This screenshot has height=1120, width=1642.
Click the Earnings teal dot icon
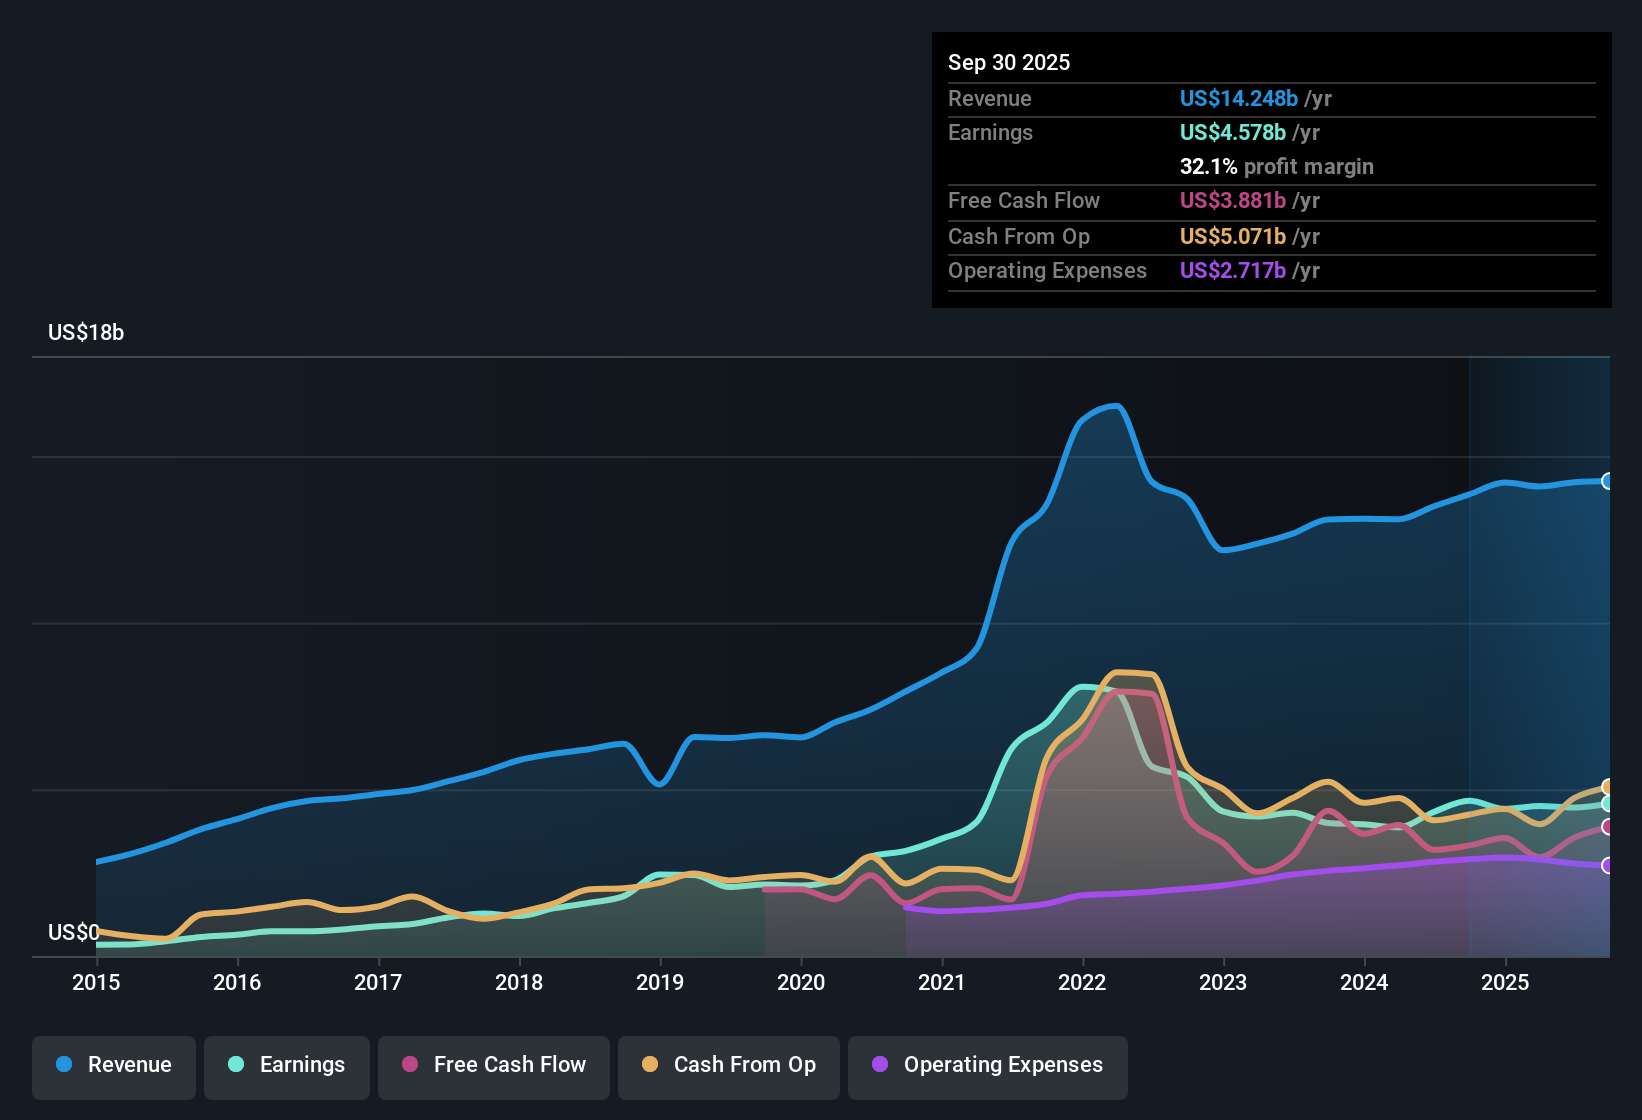tap(237, 1065)
